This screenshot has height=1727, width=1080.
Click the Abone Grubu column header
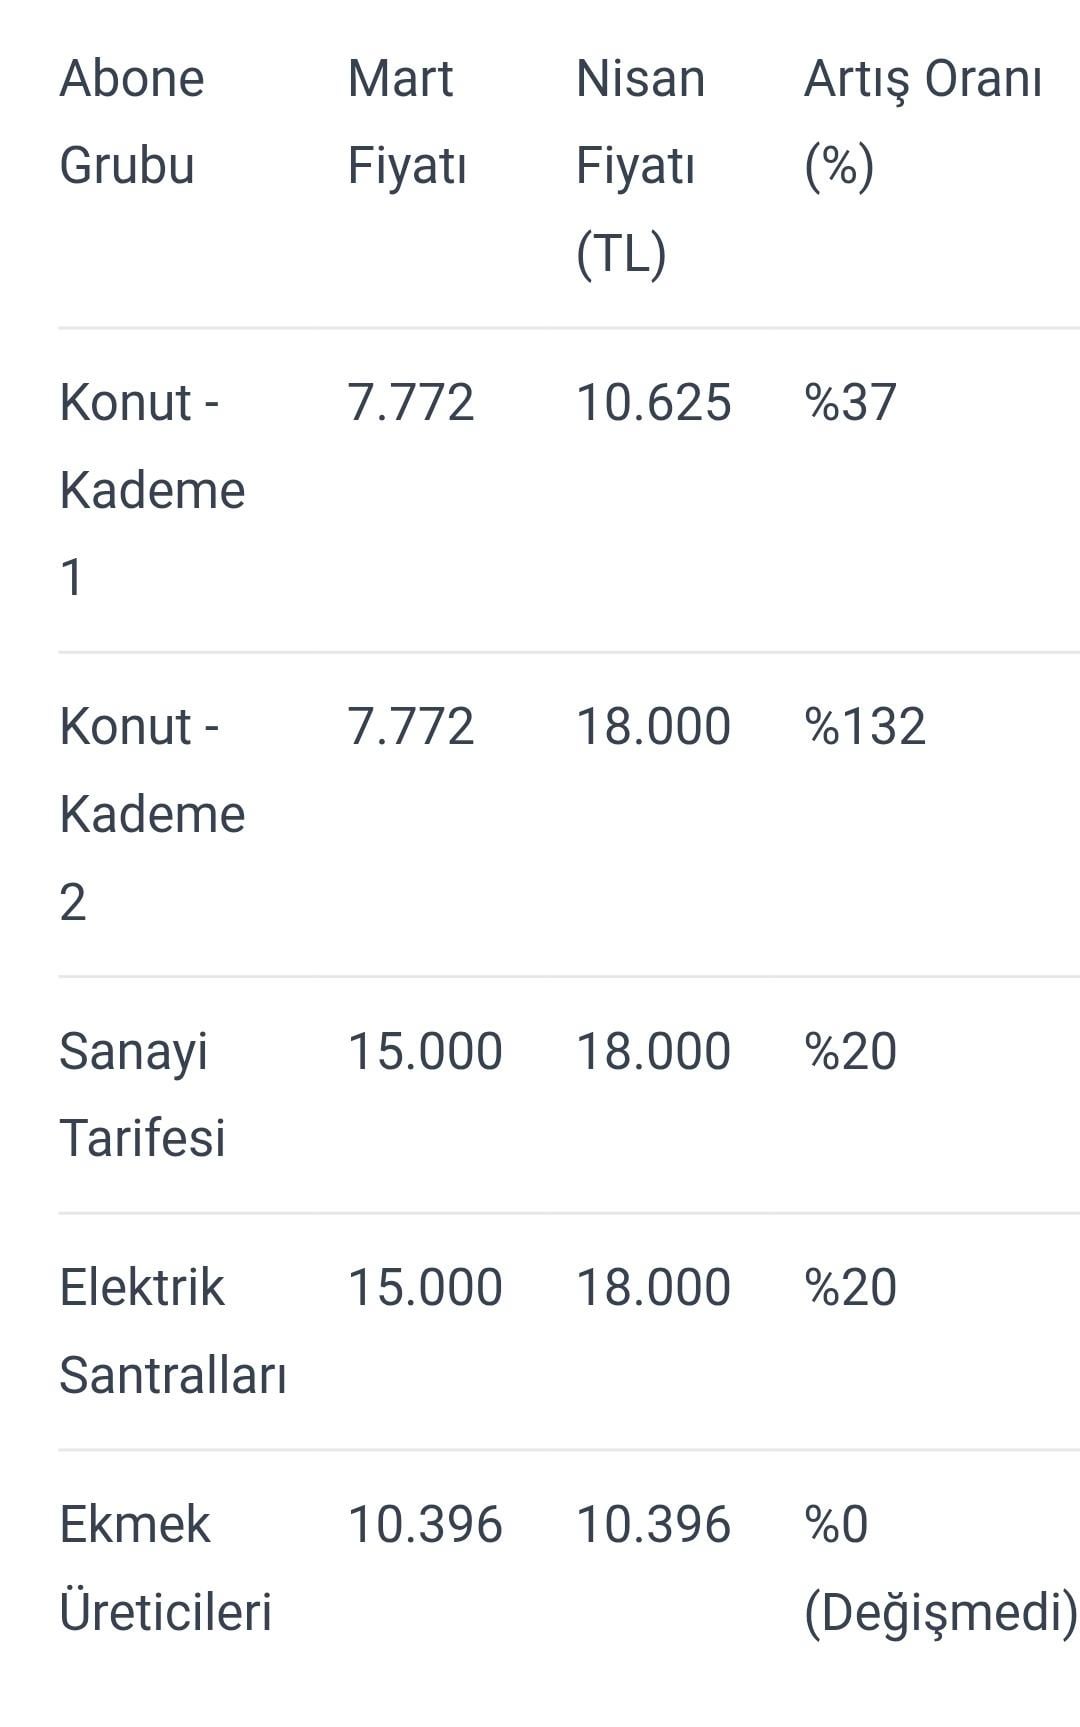pyautogui.click(x=132, y=122)
